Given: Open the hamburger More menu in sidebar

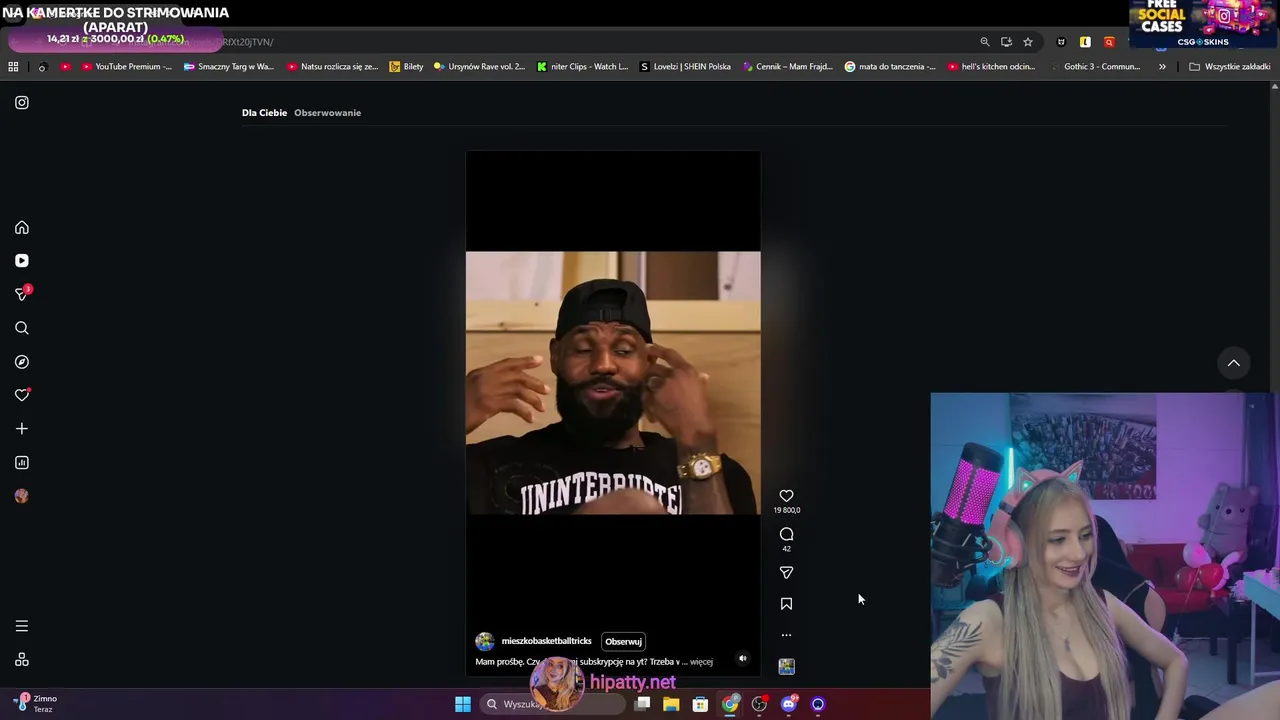Looking at the screenshot, I should pyautogui.click(x=22, y=626).
